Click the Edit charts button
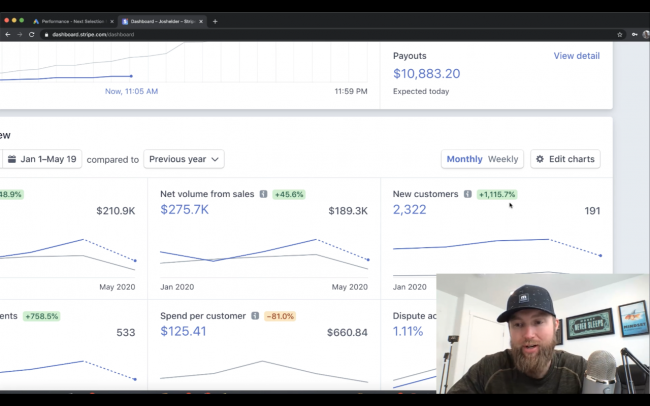Viewport: 650px width, 406px height. click(565, 159)
